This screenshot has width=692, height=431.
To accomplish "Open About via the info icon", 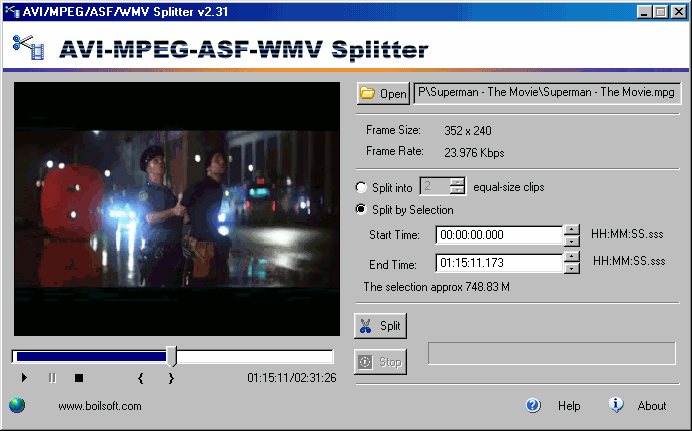I will click(x=616, y=405).
